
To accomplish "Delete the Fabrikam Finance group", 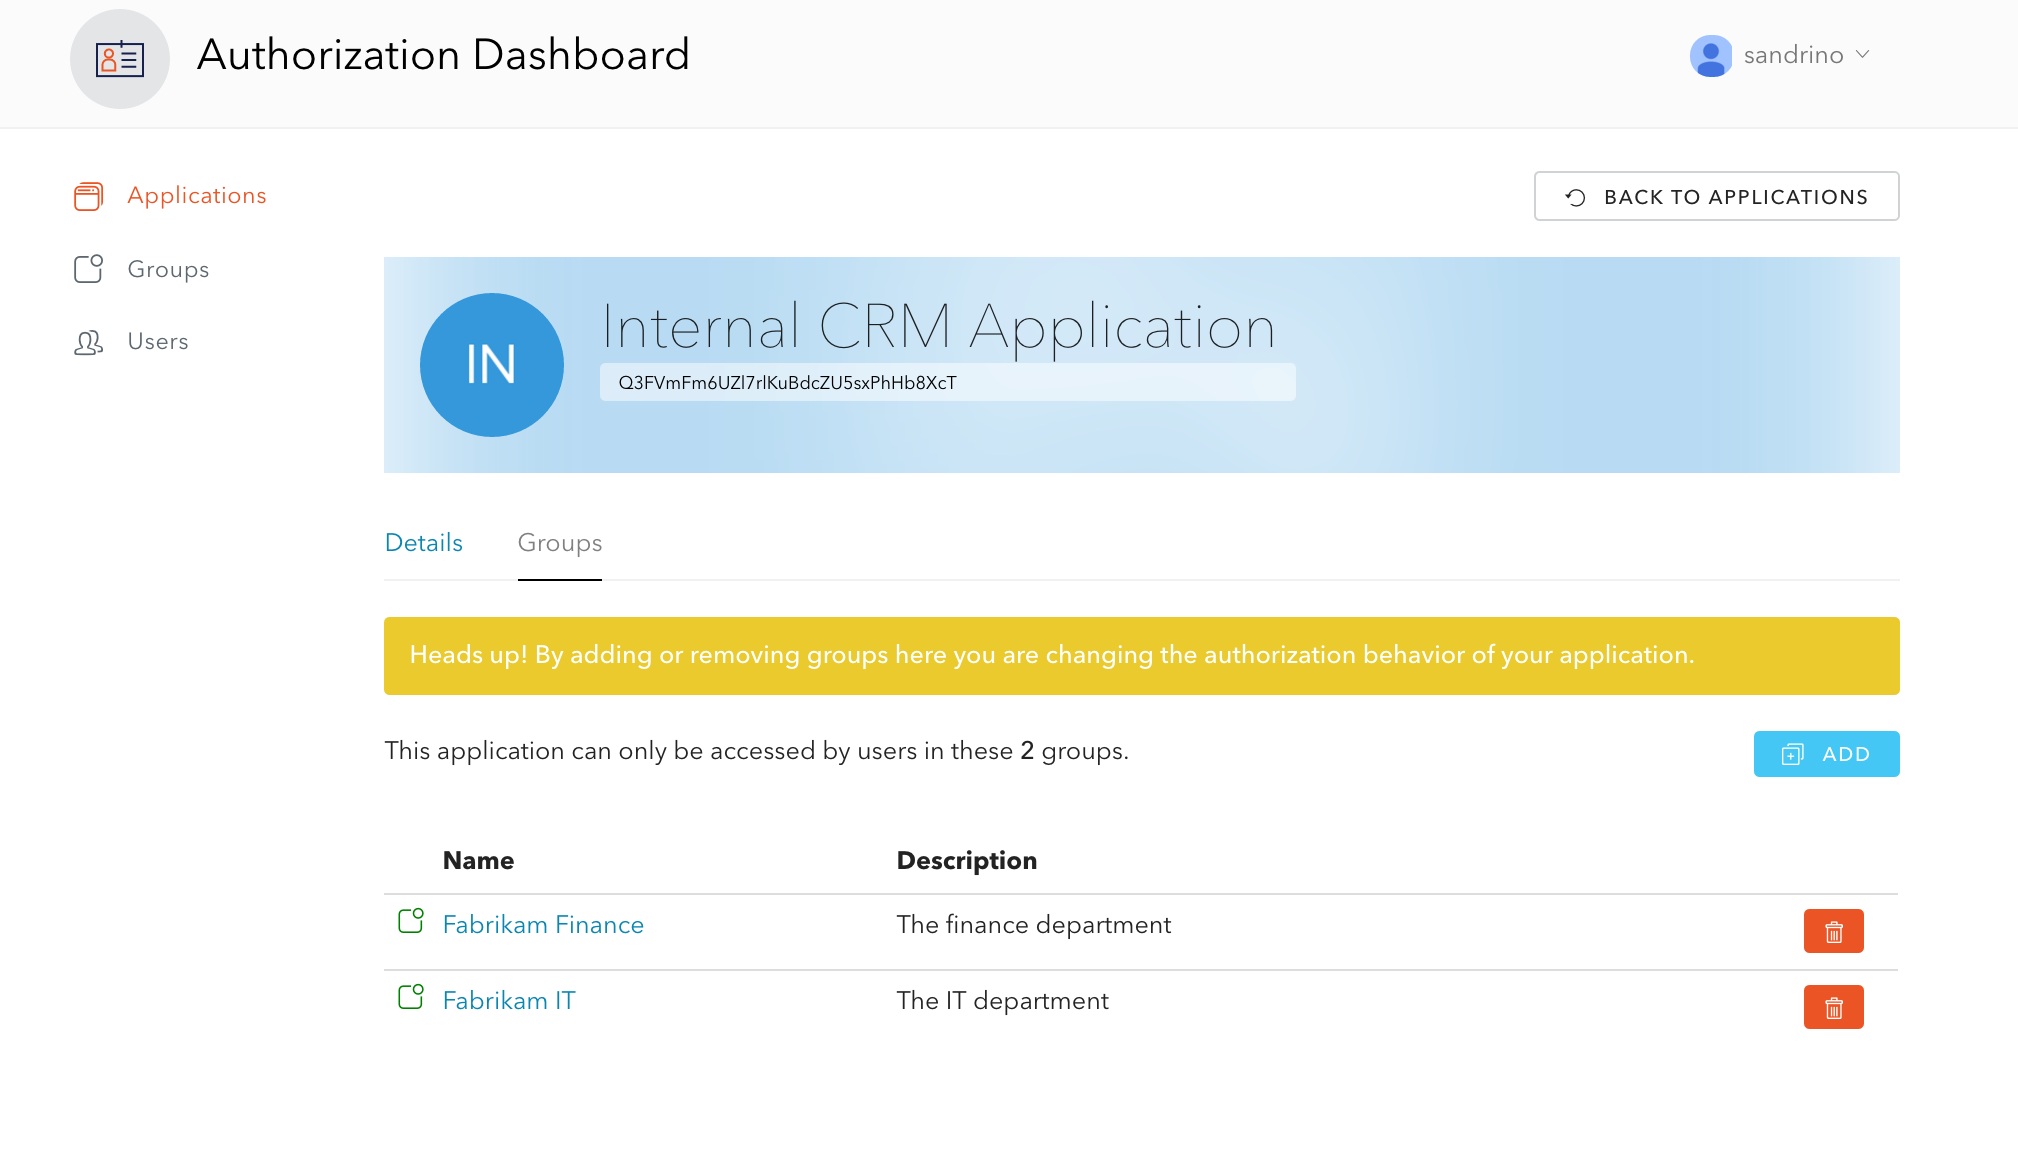I will (x=1834, y=931).
